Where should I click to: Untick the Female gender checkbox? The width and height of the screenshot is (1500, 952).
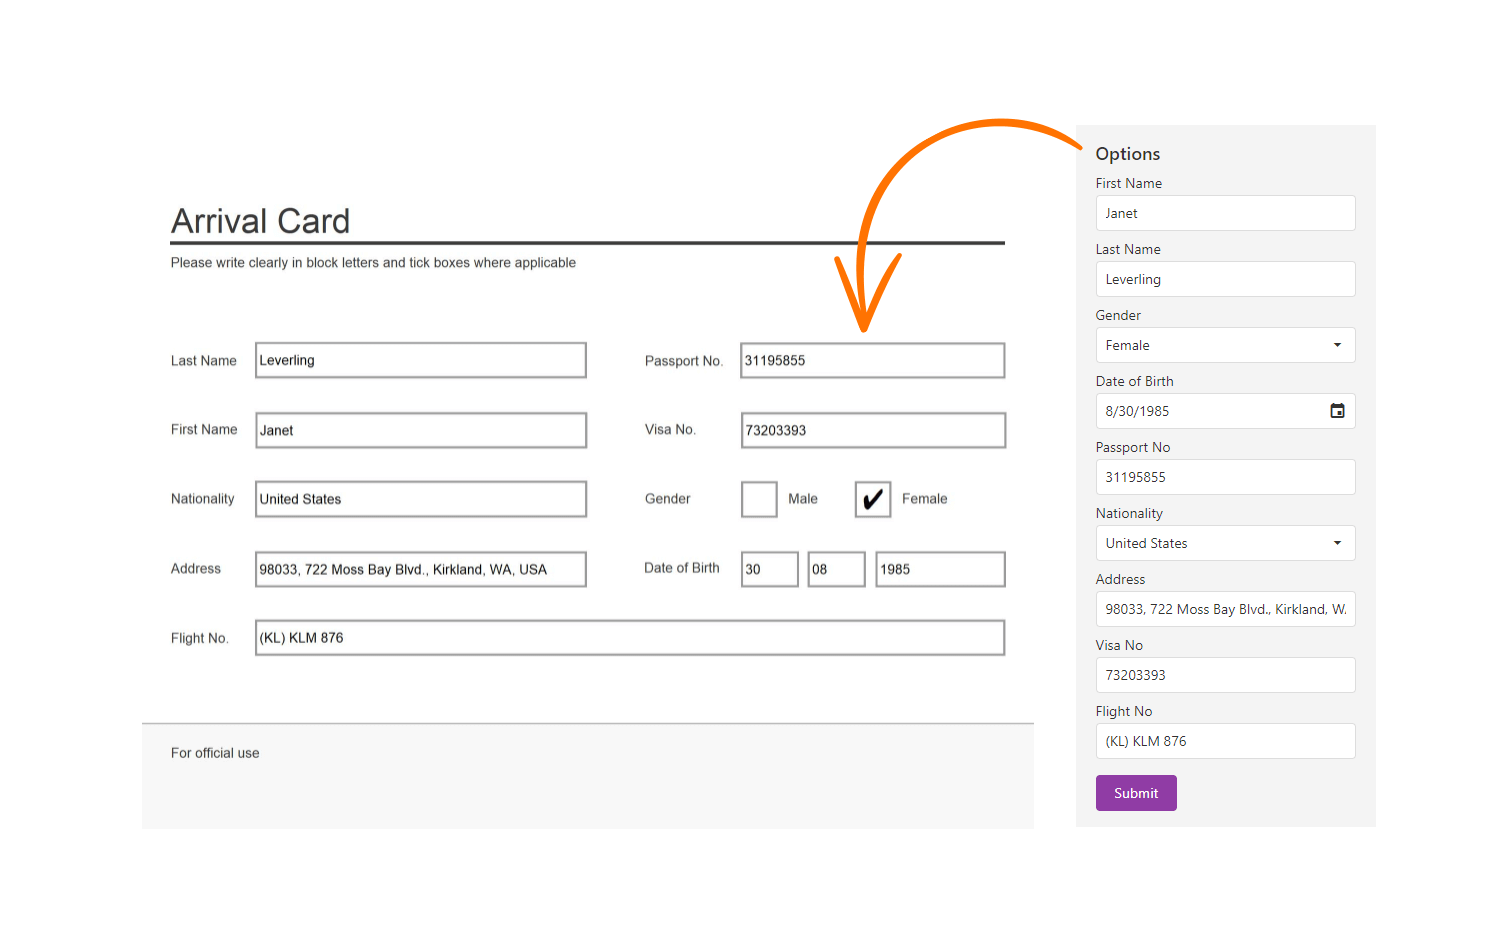873,499
